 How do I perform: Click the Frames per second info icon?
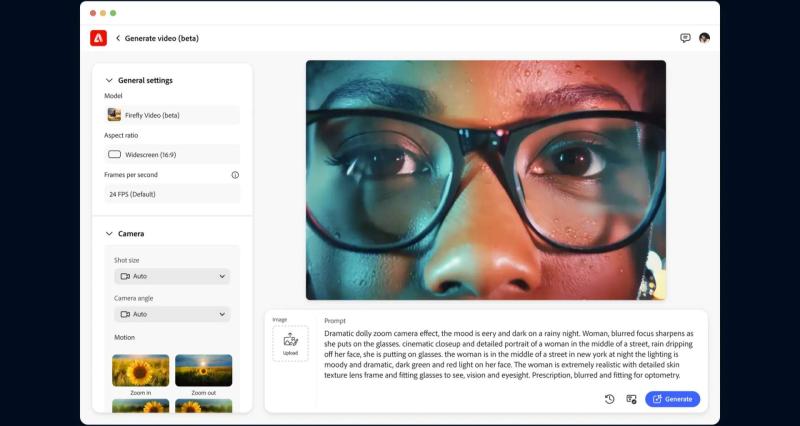coord(235,175)
